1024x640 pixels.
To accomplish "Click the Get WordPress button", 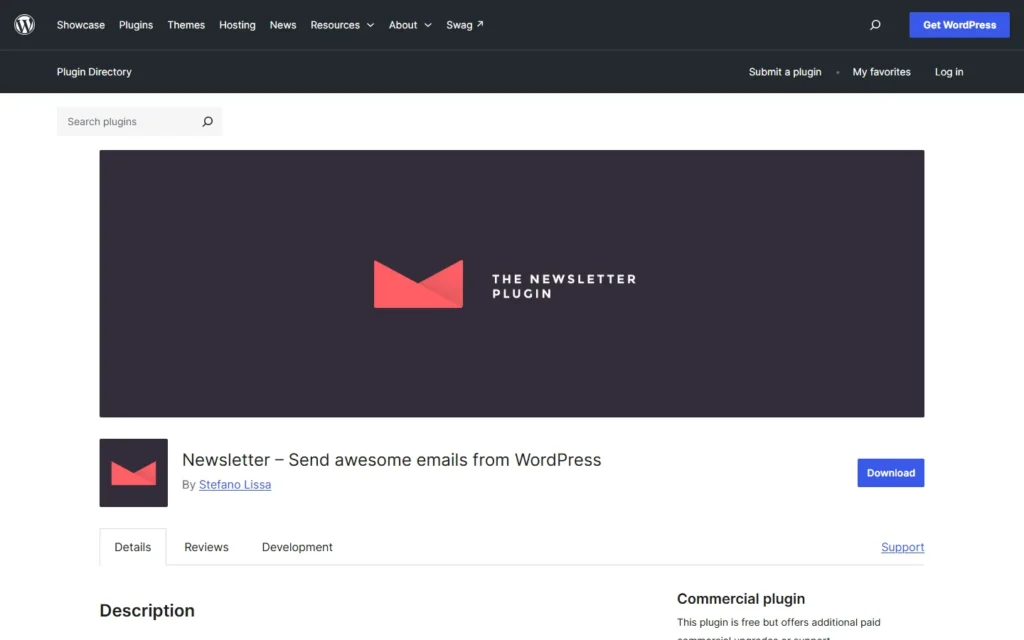I will (959, 25).
